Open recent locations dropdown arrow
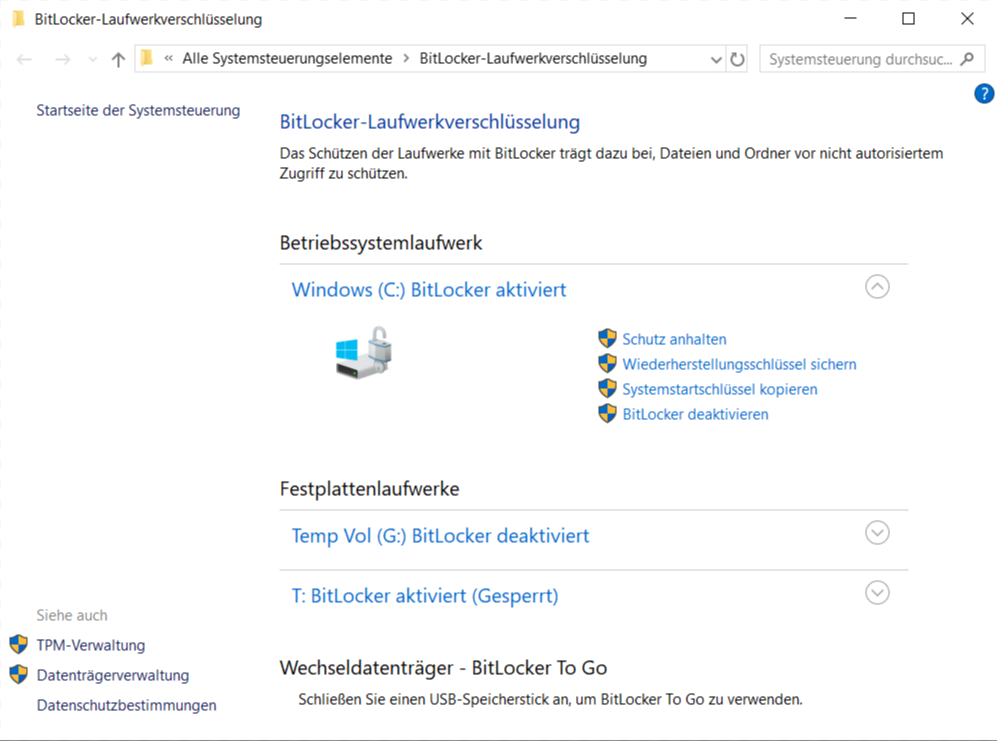This screenshot has width=997, height=741. (x=93, y=60)
